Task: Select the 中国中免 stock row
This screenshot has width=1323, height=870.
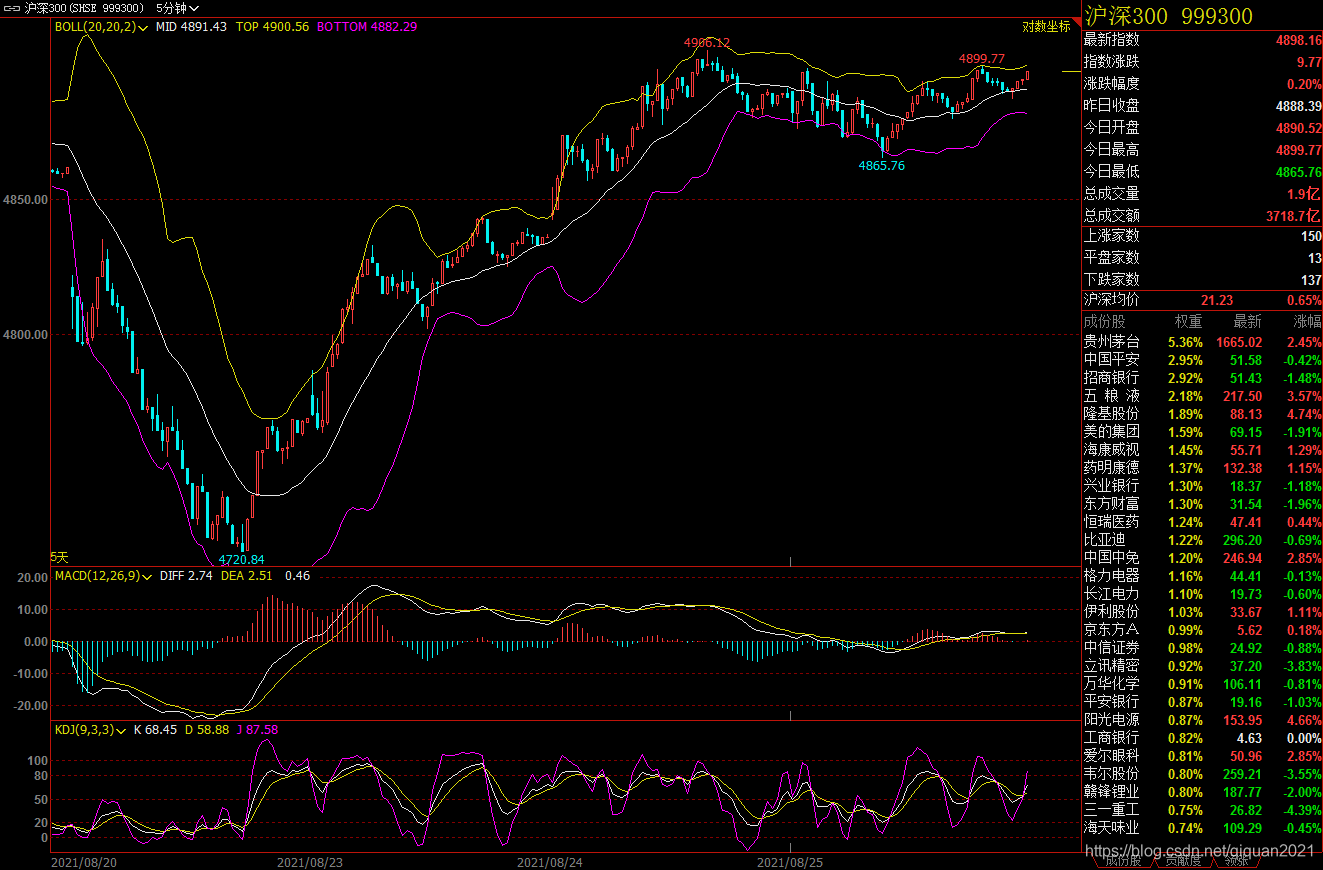Action: [1203, 558]
